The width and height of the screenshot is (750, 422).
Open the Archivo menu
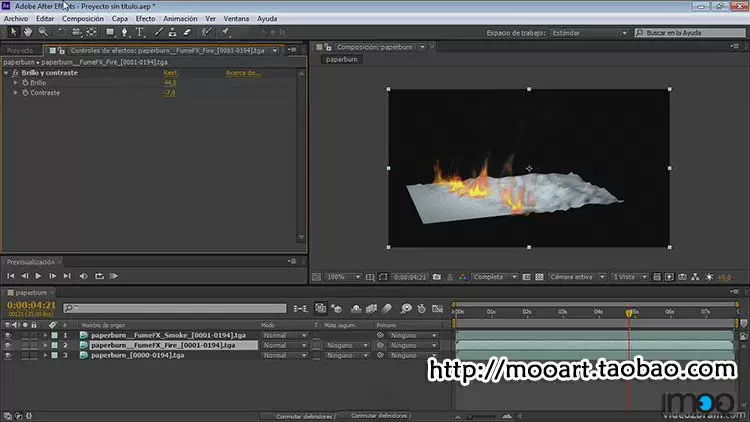click(x=16, y=19)
